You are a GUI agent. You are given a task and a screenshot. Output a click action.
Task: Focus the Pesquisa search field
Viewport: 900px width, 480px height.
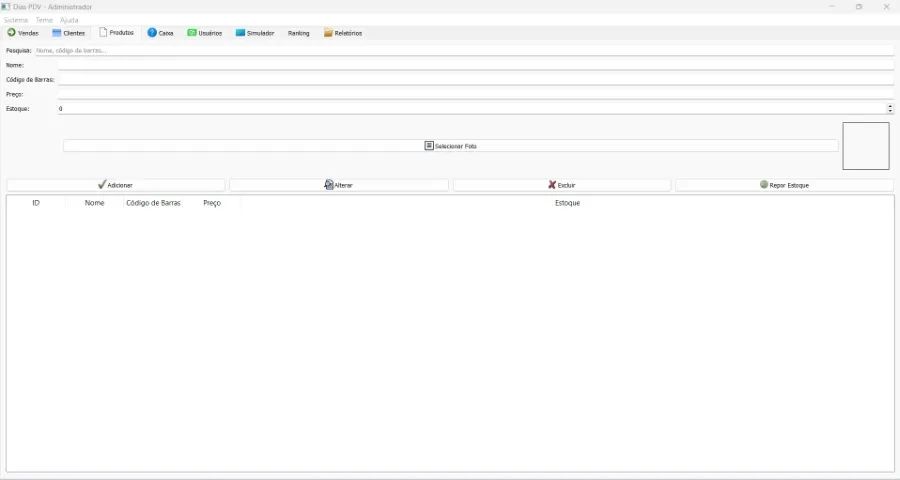pos(463,50)
